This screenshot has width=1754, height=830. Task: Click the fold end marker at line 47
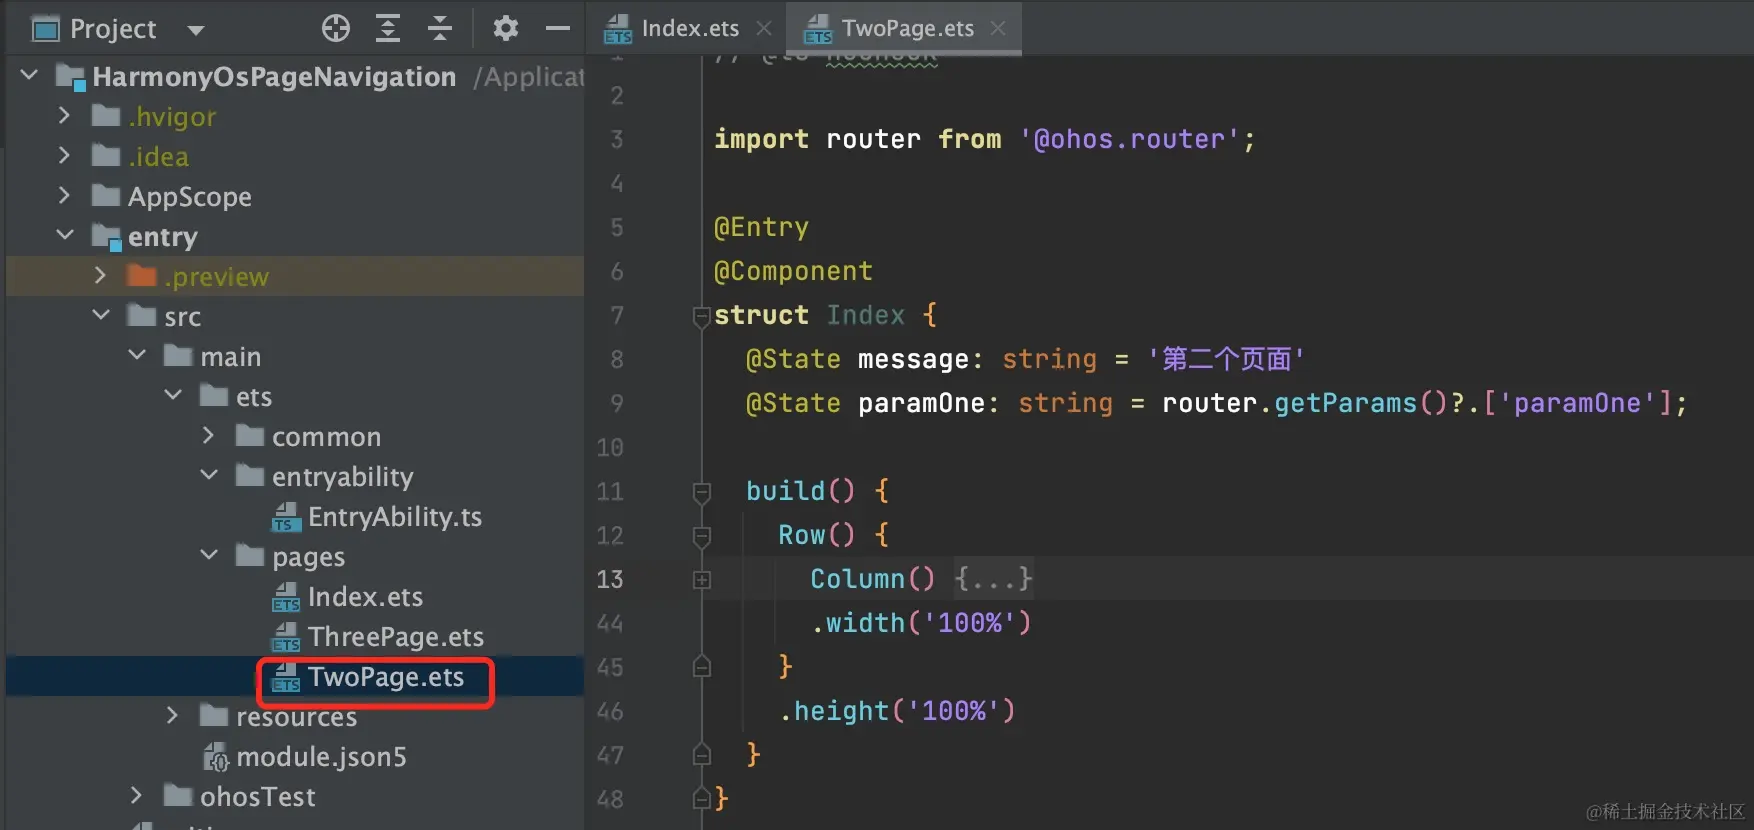(702, 755)
